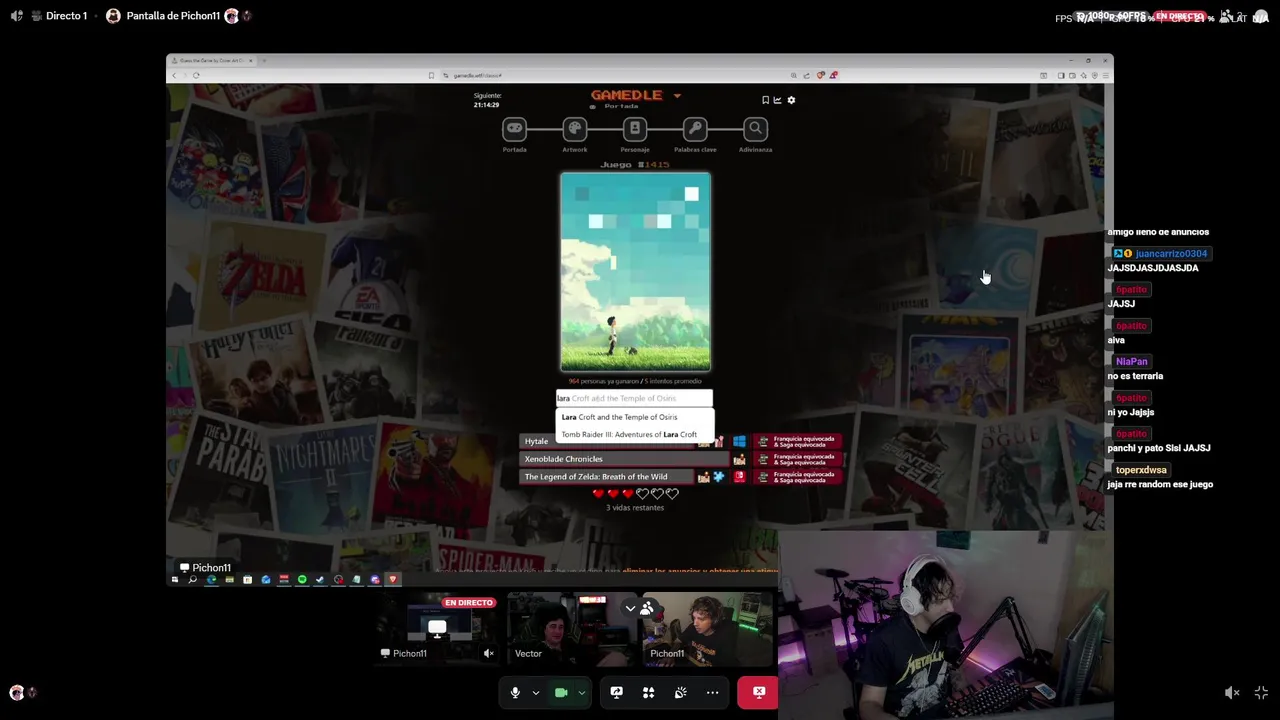The image size is (1280, 720).
Task: Click the red disconnect call button
Action: tap(758, 692)
